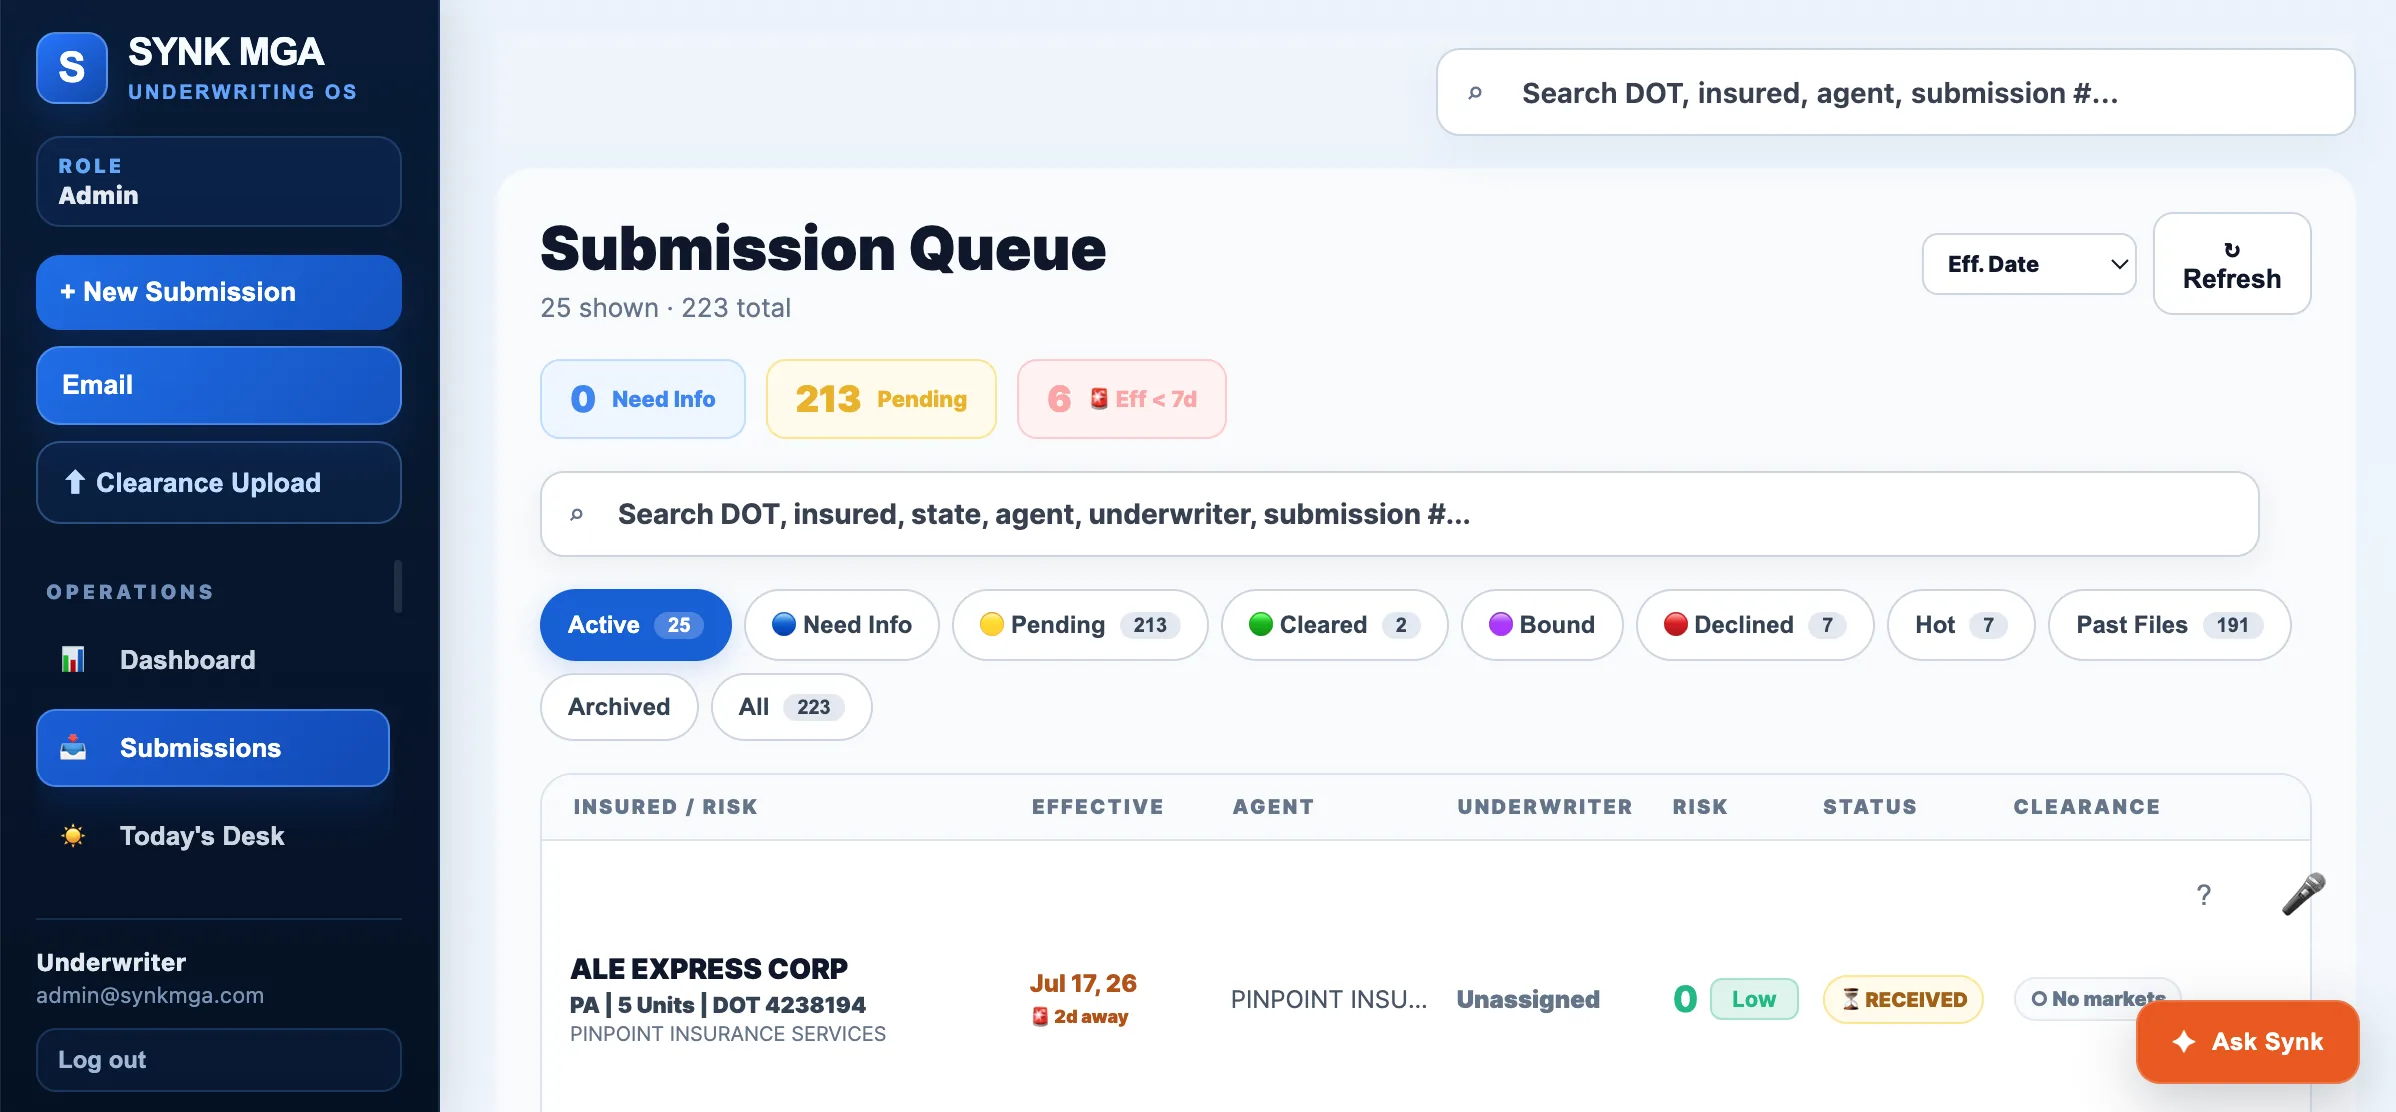Click the magnifier icon in the top search bar
Screen dimensions: 2396x1112
click(x=1475, y=93)
